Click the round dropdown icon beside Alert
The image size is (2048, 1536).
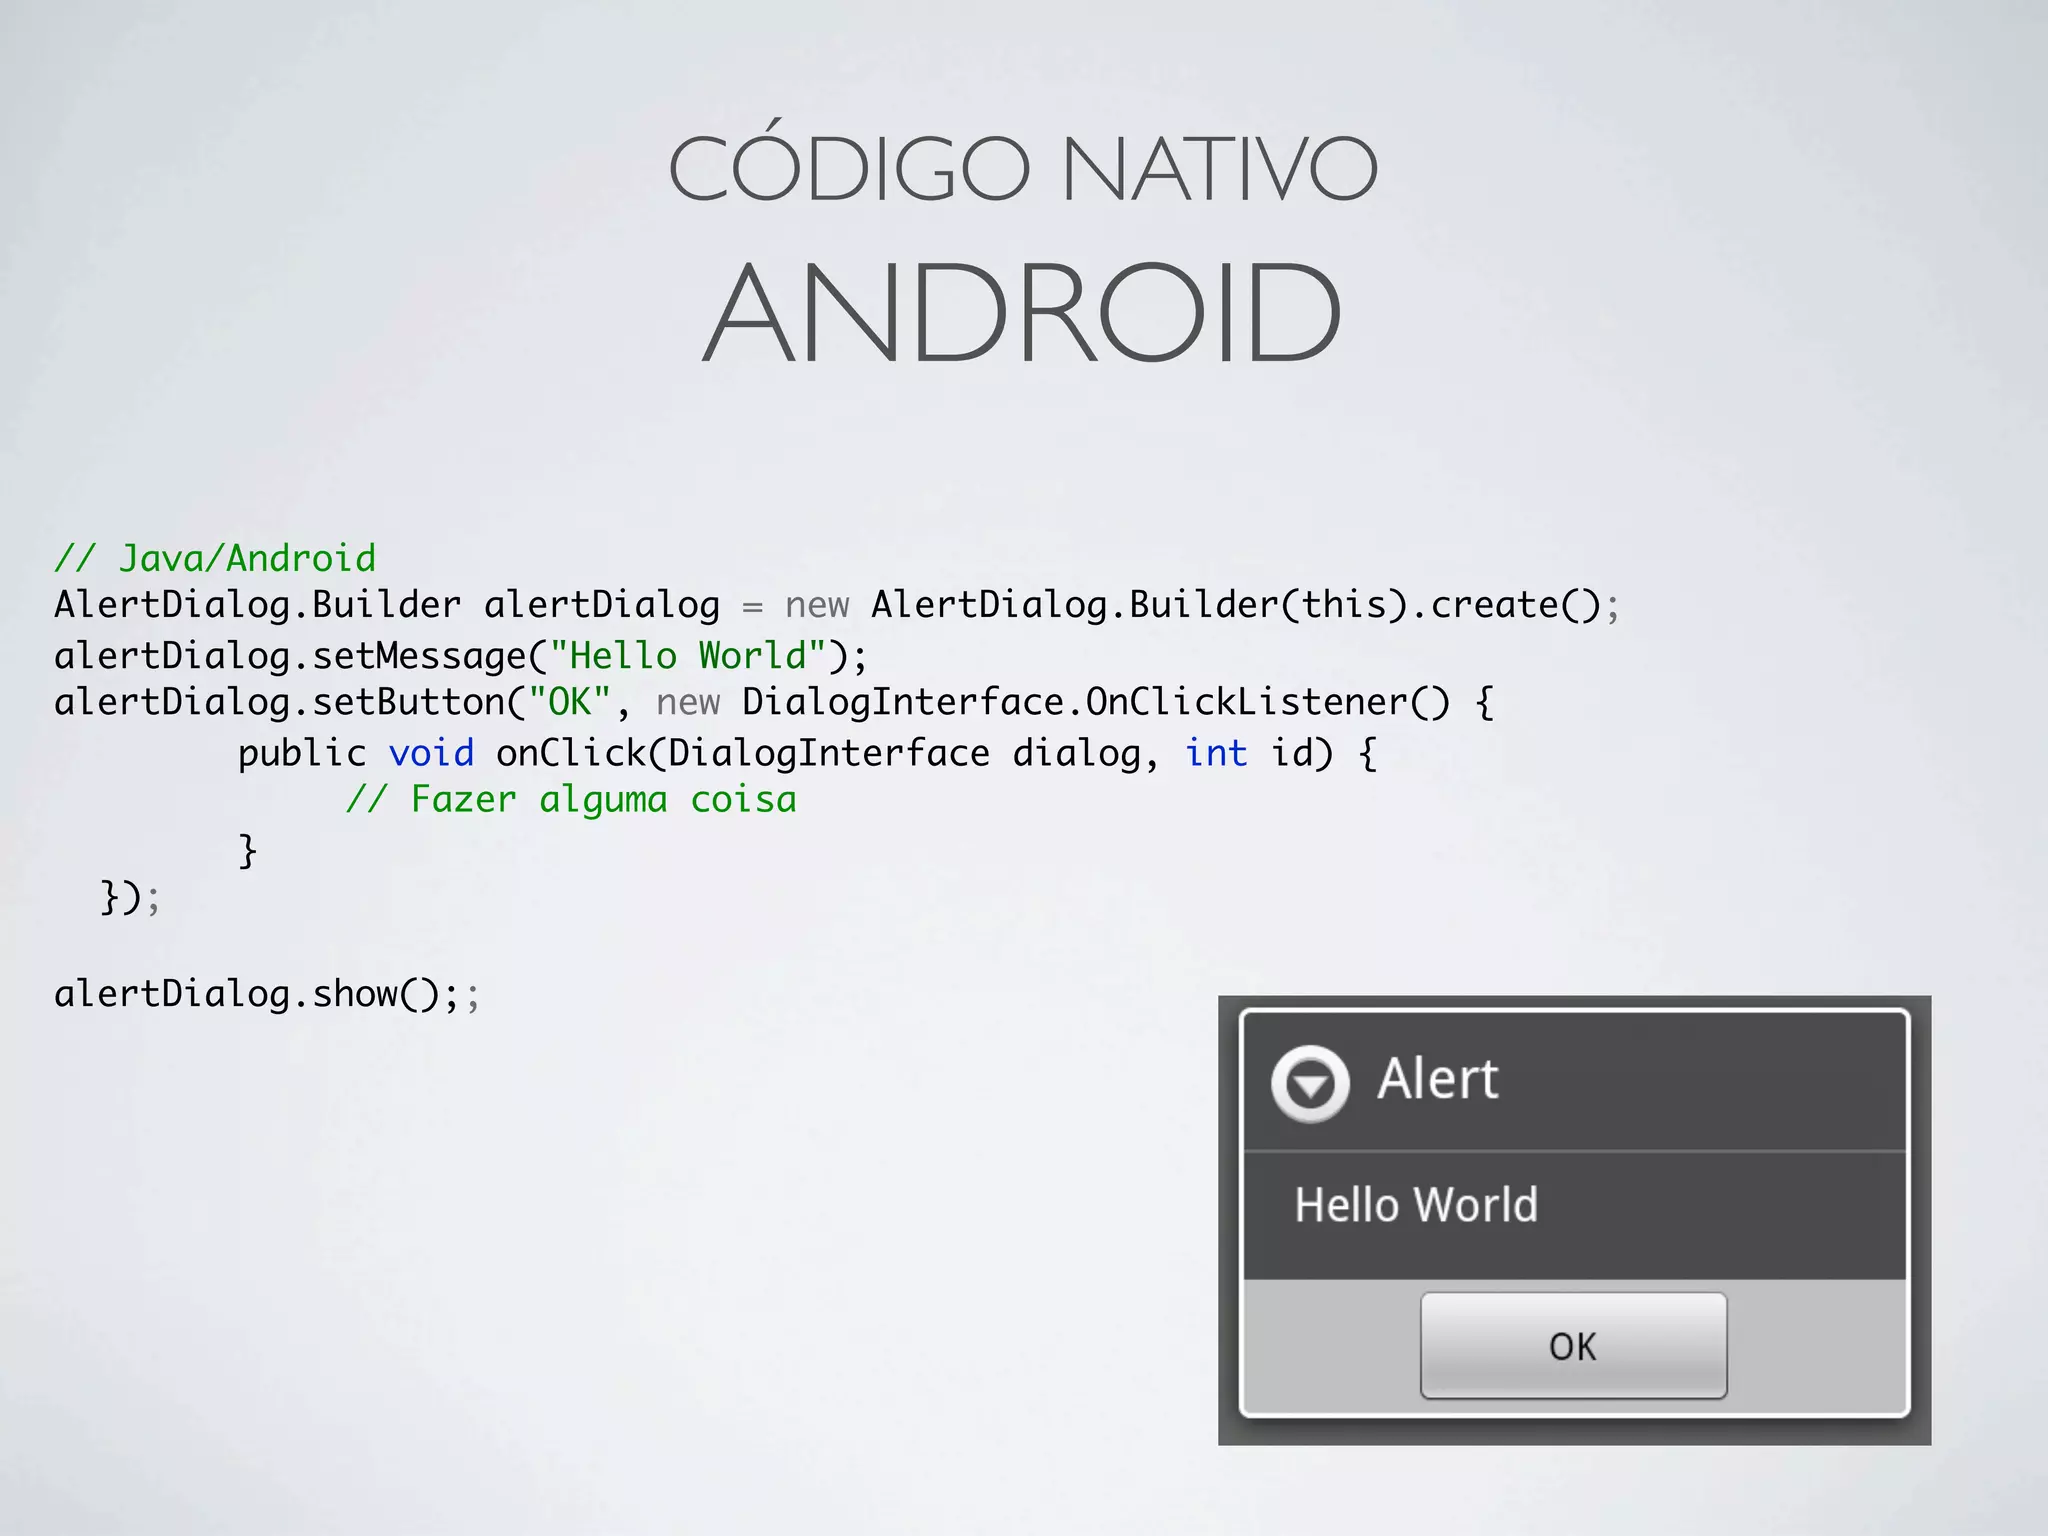tap(1310, 1084)
